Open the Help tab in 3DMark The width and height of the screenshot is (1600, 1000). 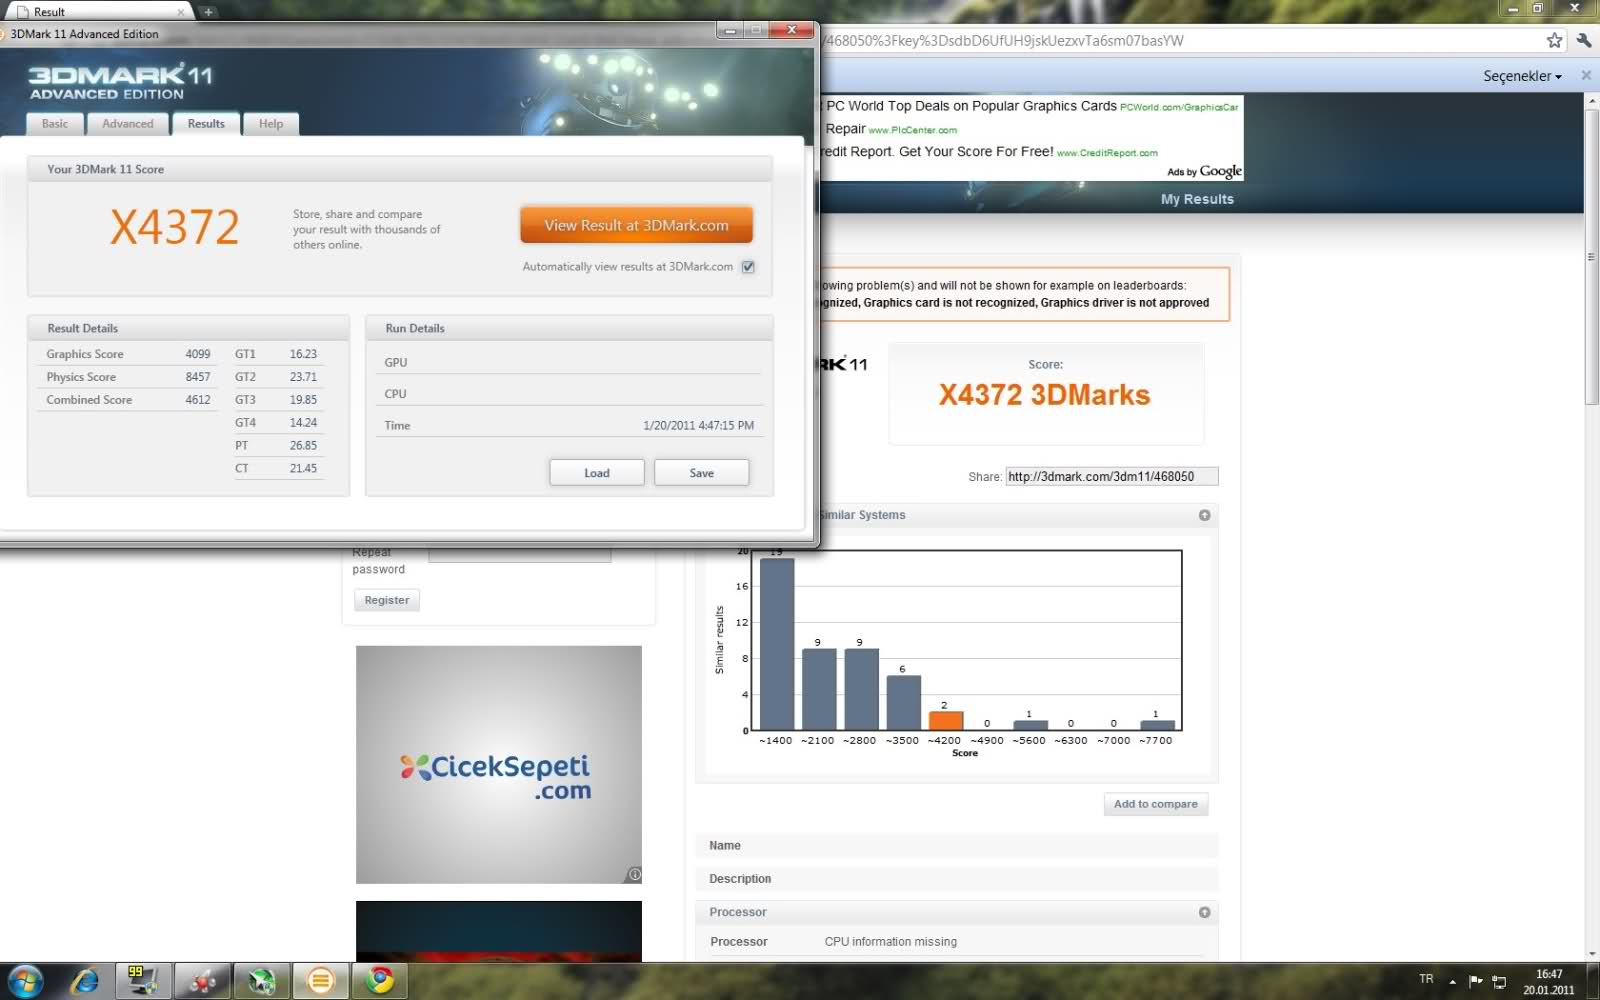point(271,124)
